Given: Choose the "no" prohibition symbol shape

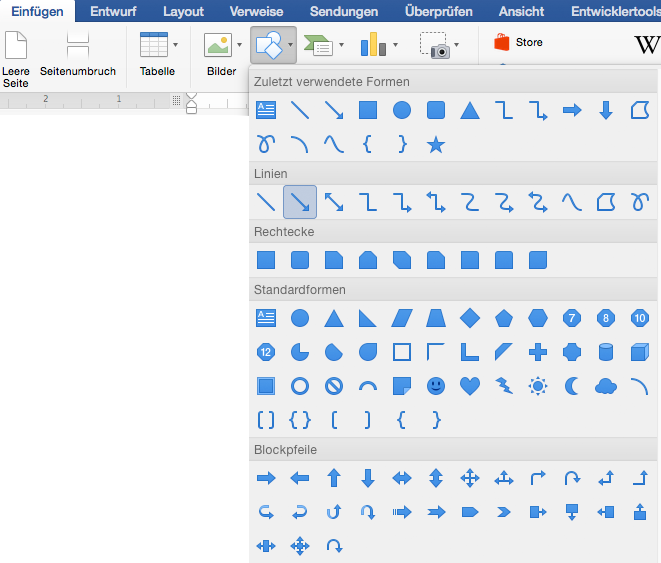Looking at the screenshot, I should point(334,385).
